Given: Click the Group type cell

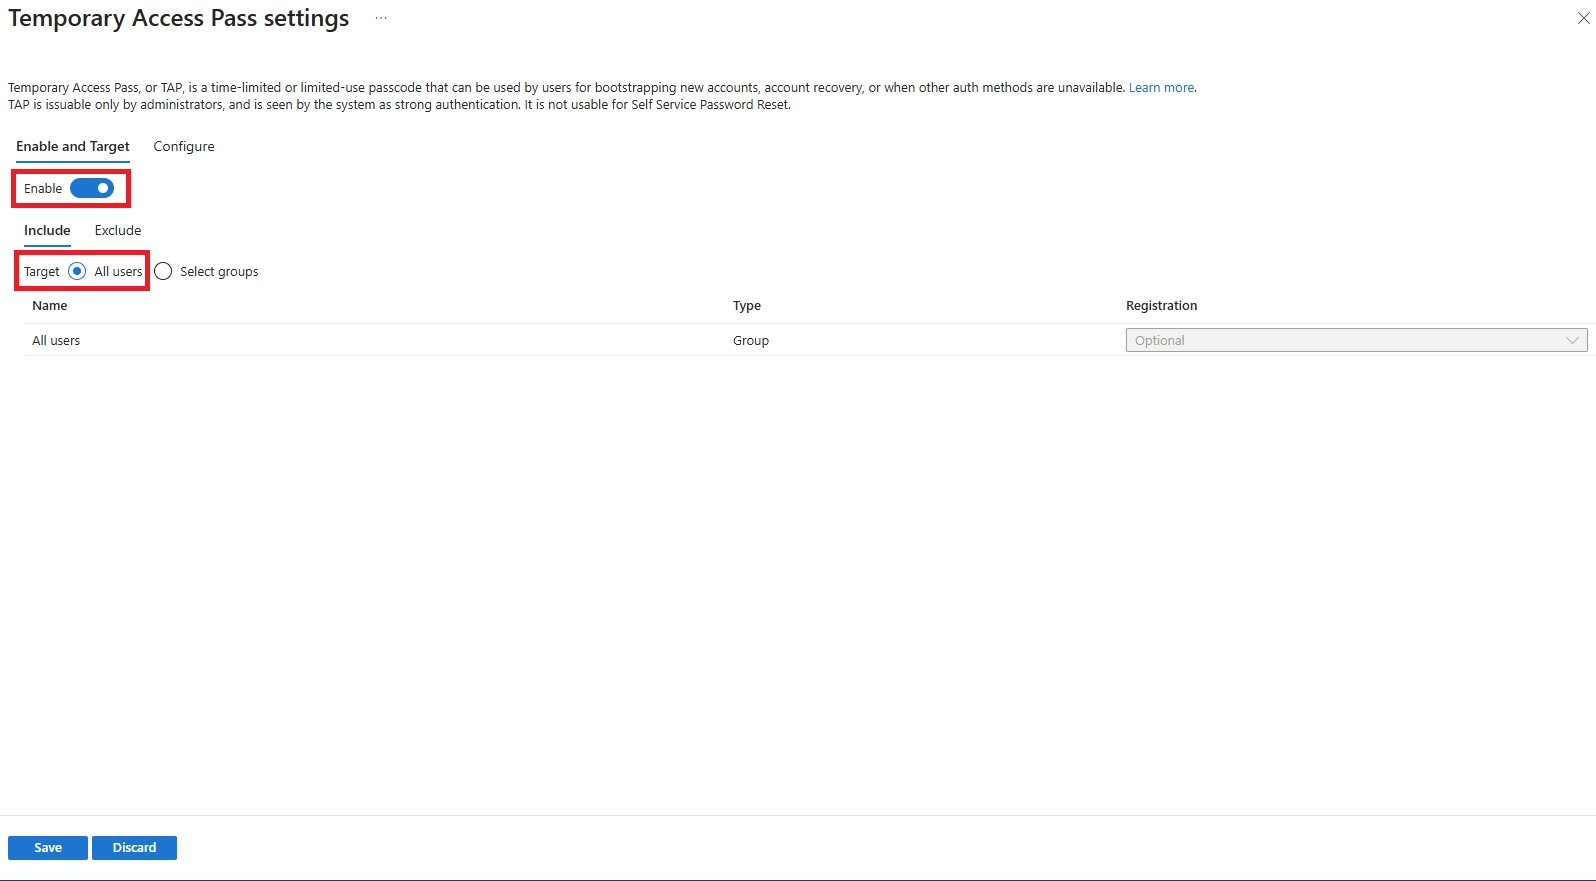Looking at the screenshot, I should 751,341.
